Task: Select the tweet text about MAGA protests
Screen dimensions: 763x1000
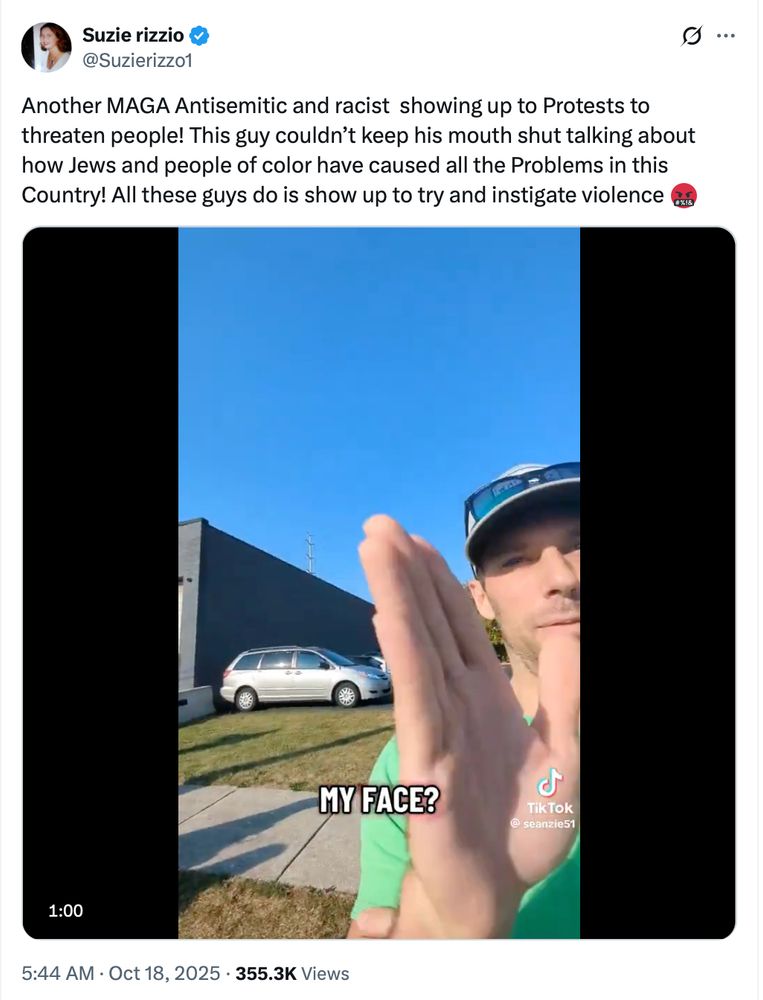Action: (x=359, y=151)
